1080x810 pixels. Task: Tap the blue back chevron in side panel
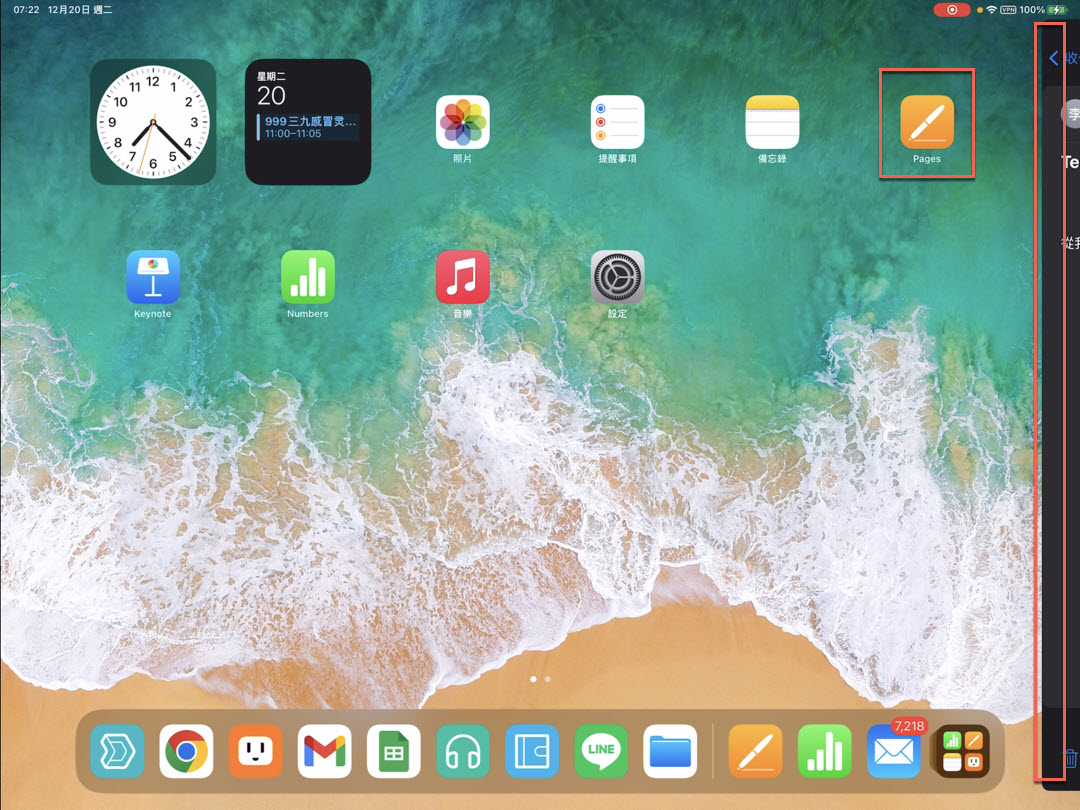pos(1054,58)
